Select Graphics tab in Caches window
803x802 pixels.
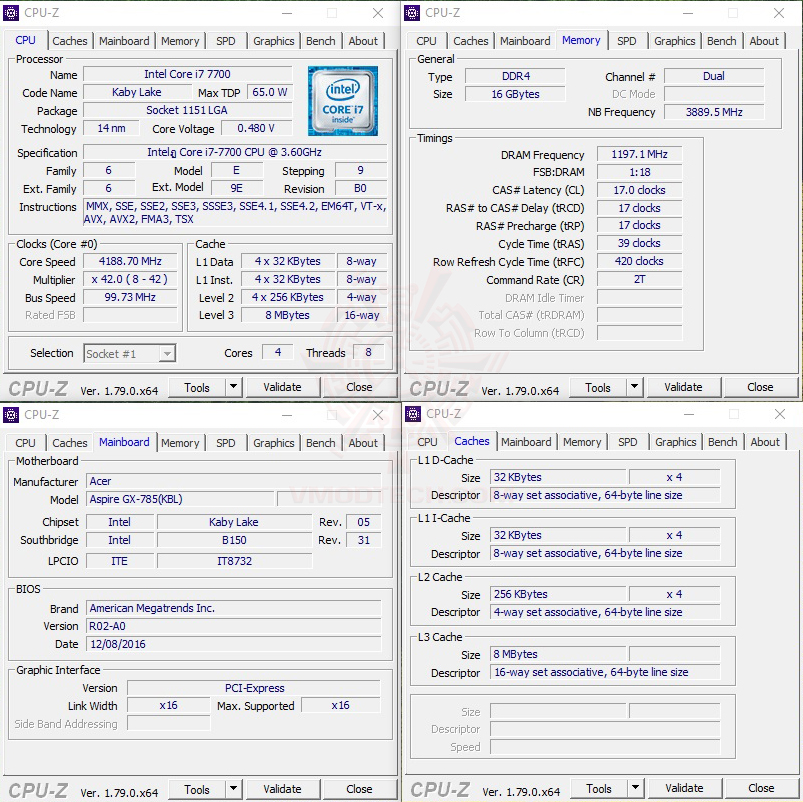click(675, 442)
